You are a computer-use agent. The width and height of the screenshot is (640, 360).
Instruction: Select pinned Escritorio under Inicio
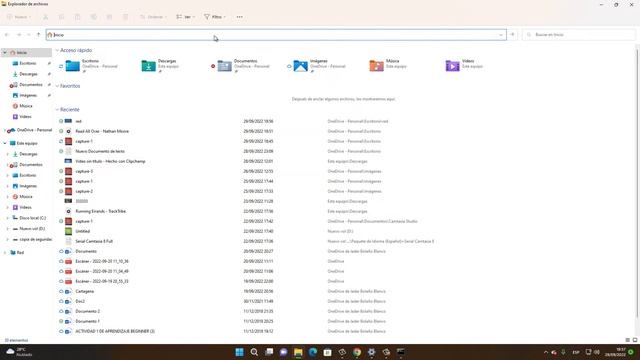27,63
